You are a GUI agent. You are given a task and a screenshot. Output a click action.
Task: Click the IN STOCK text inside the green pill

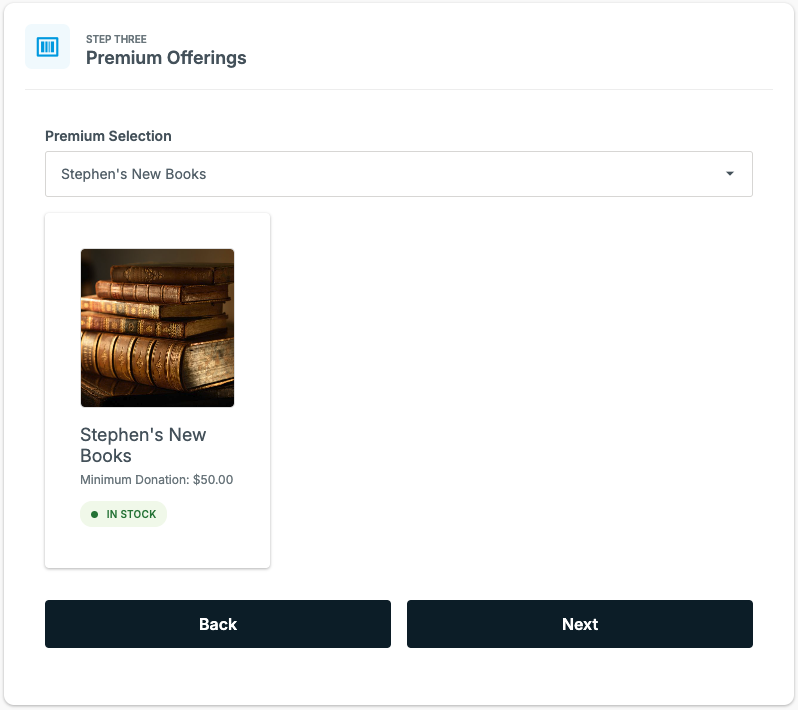(x=131, y=515)
